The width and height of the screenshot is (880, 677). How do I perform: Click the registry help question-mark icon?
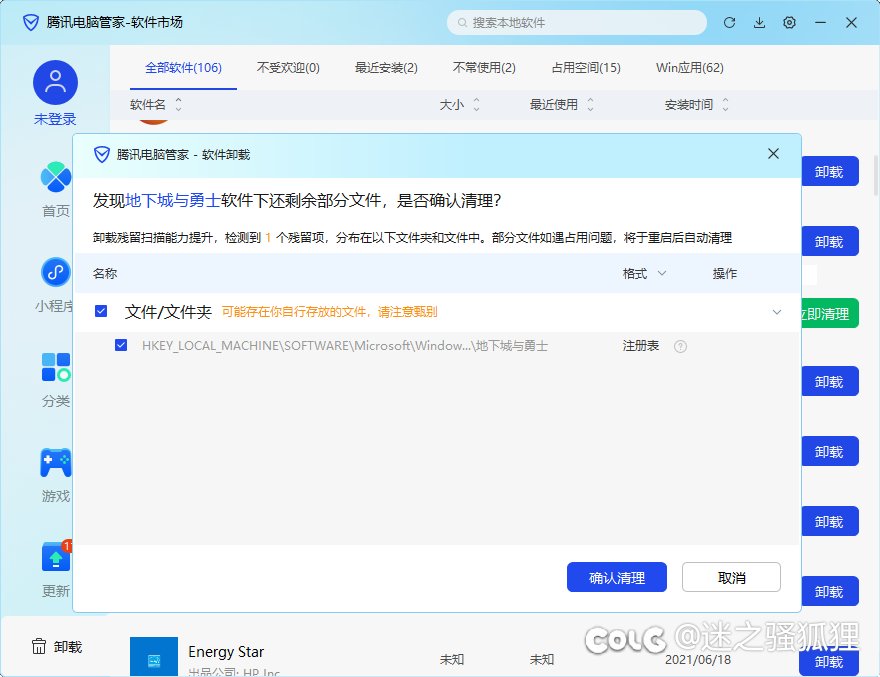(x=680, y=346)
